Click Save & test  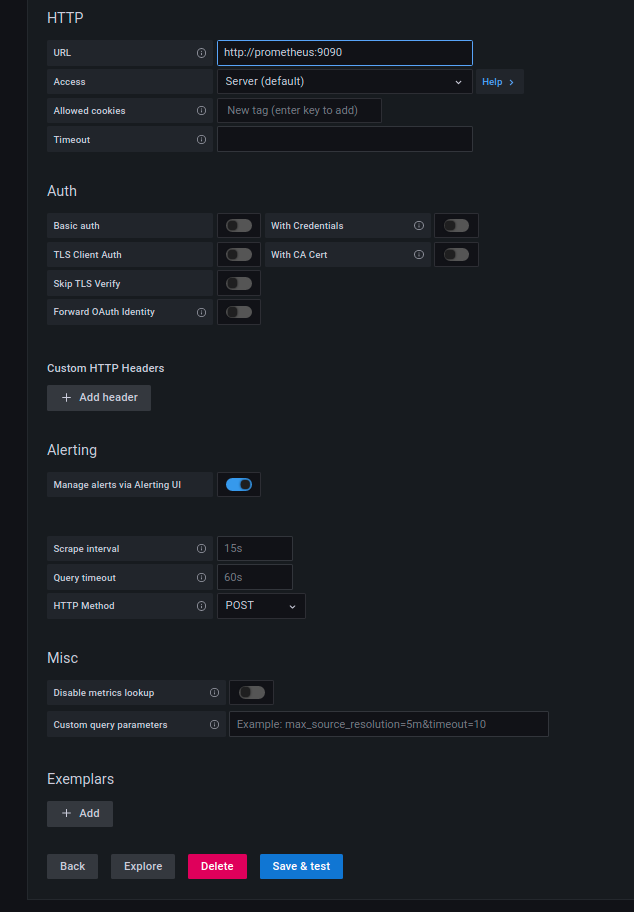pos(301,866)
